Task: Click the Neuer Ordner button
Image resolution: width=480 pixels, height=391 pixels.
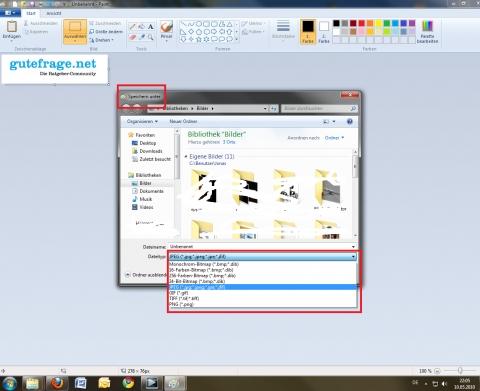Action: (183, 121)
